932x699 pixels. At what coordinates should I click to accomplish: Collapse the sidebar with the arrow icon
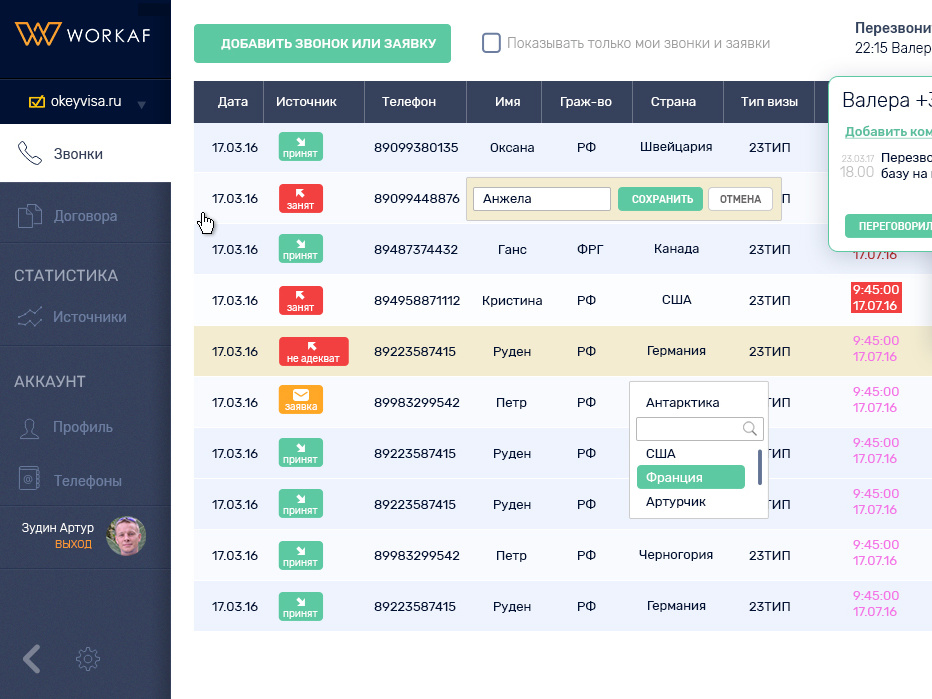(30, 659)
